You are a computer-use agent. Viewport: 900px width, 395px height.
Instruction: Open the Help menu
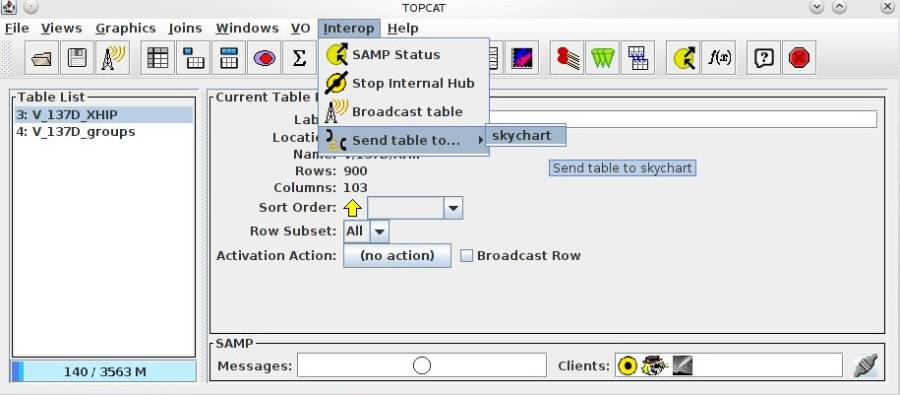[x=402, y=28]
